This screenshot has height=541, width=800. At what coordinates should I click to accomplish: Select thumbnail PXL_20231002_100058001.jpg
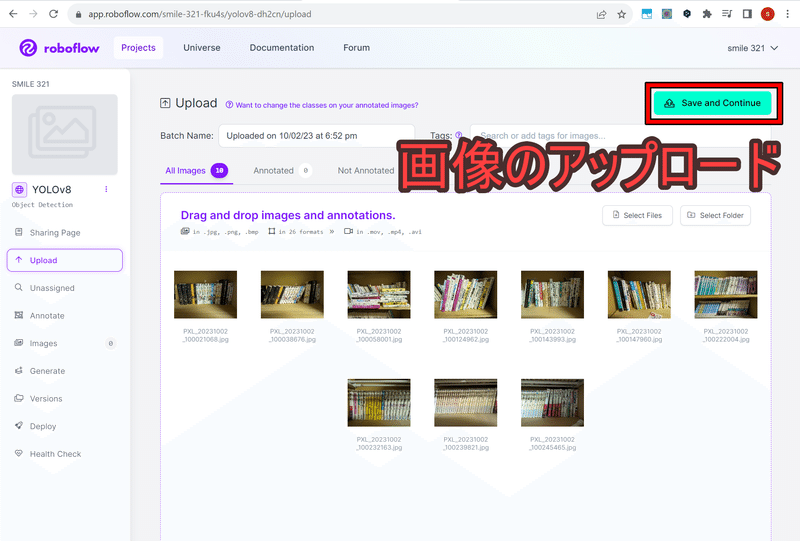pyautogui.click(x=379, y=294)
